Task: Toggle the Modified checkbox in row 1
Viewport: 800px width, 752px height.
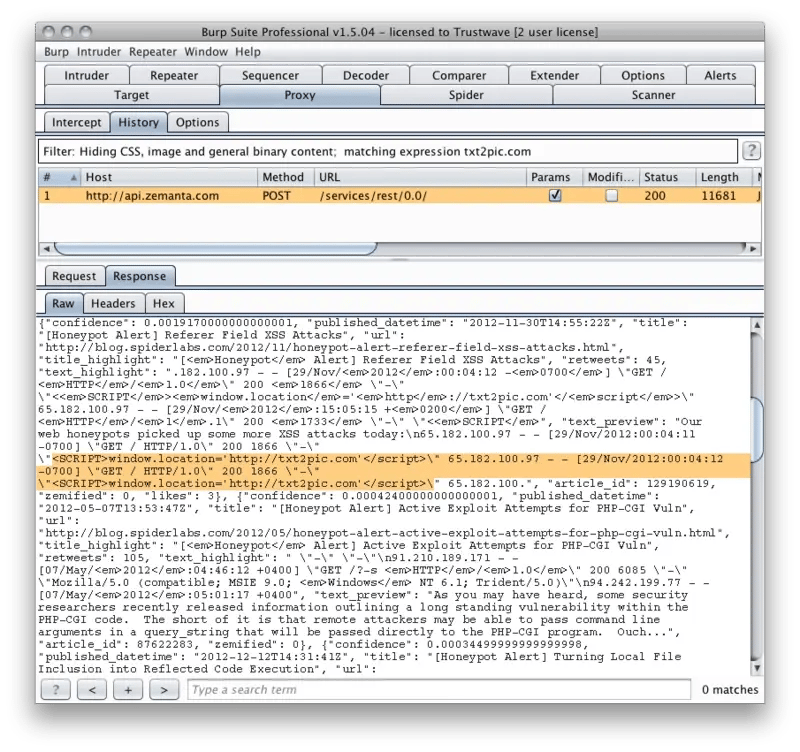Action: point(611,196)
